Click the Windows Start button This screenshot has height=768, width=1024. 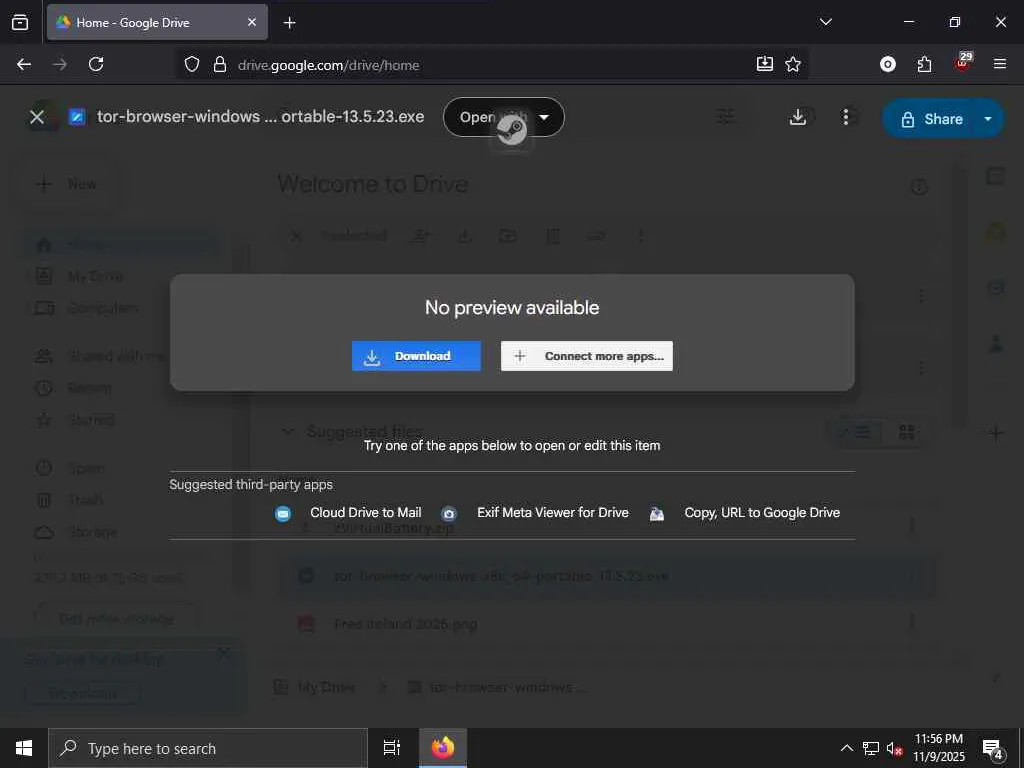[x=24, y=748]
